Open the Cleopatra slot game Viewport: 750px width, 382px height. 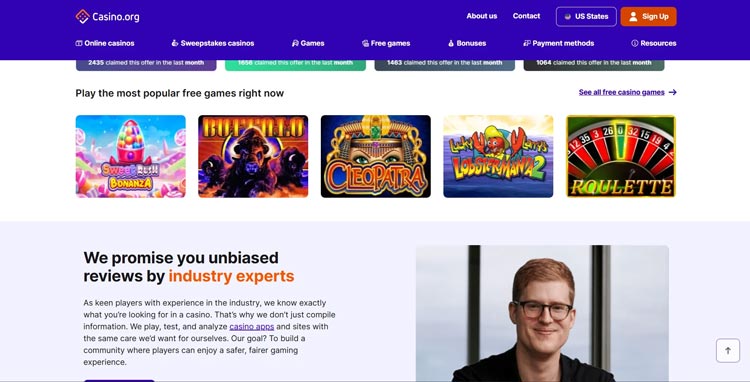click(375, 156)
